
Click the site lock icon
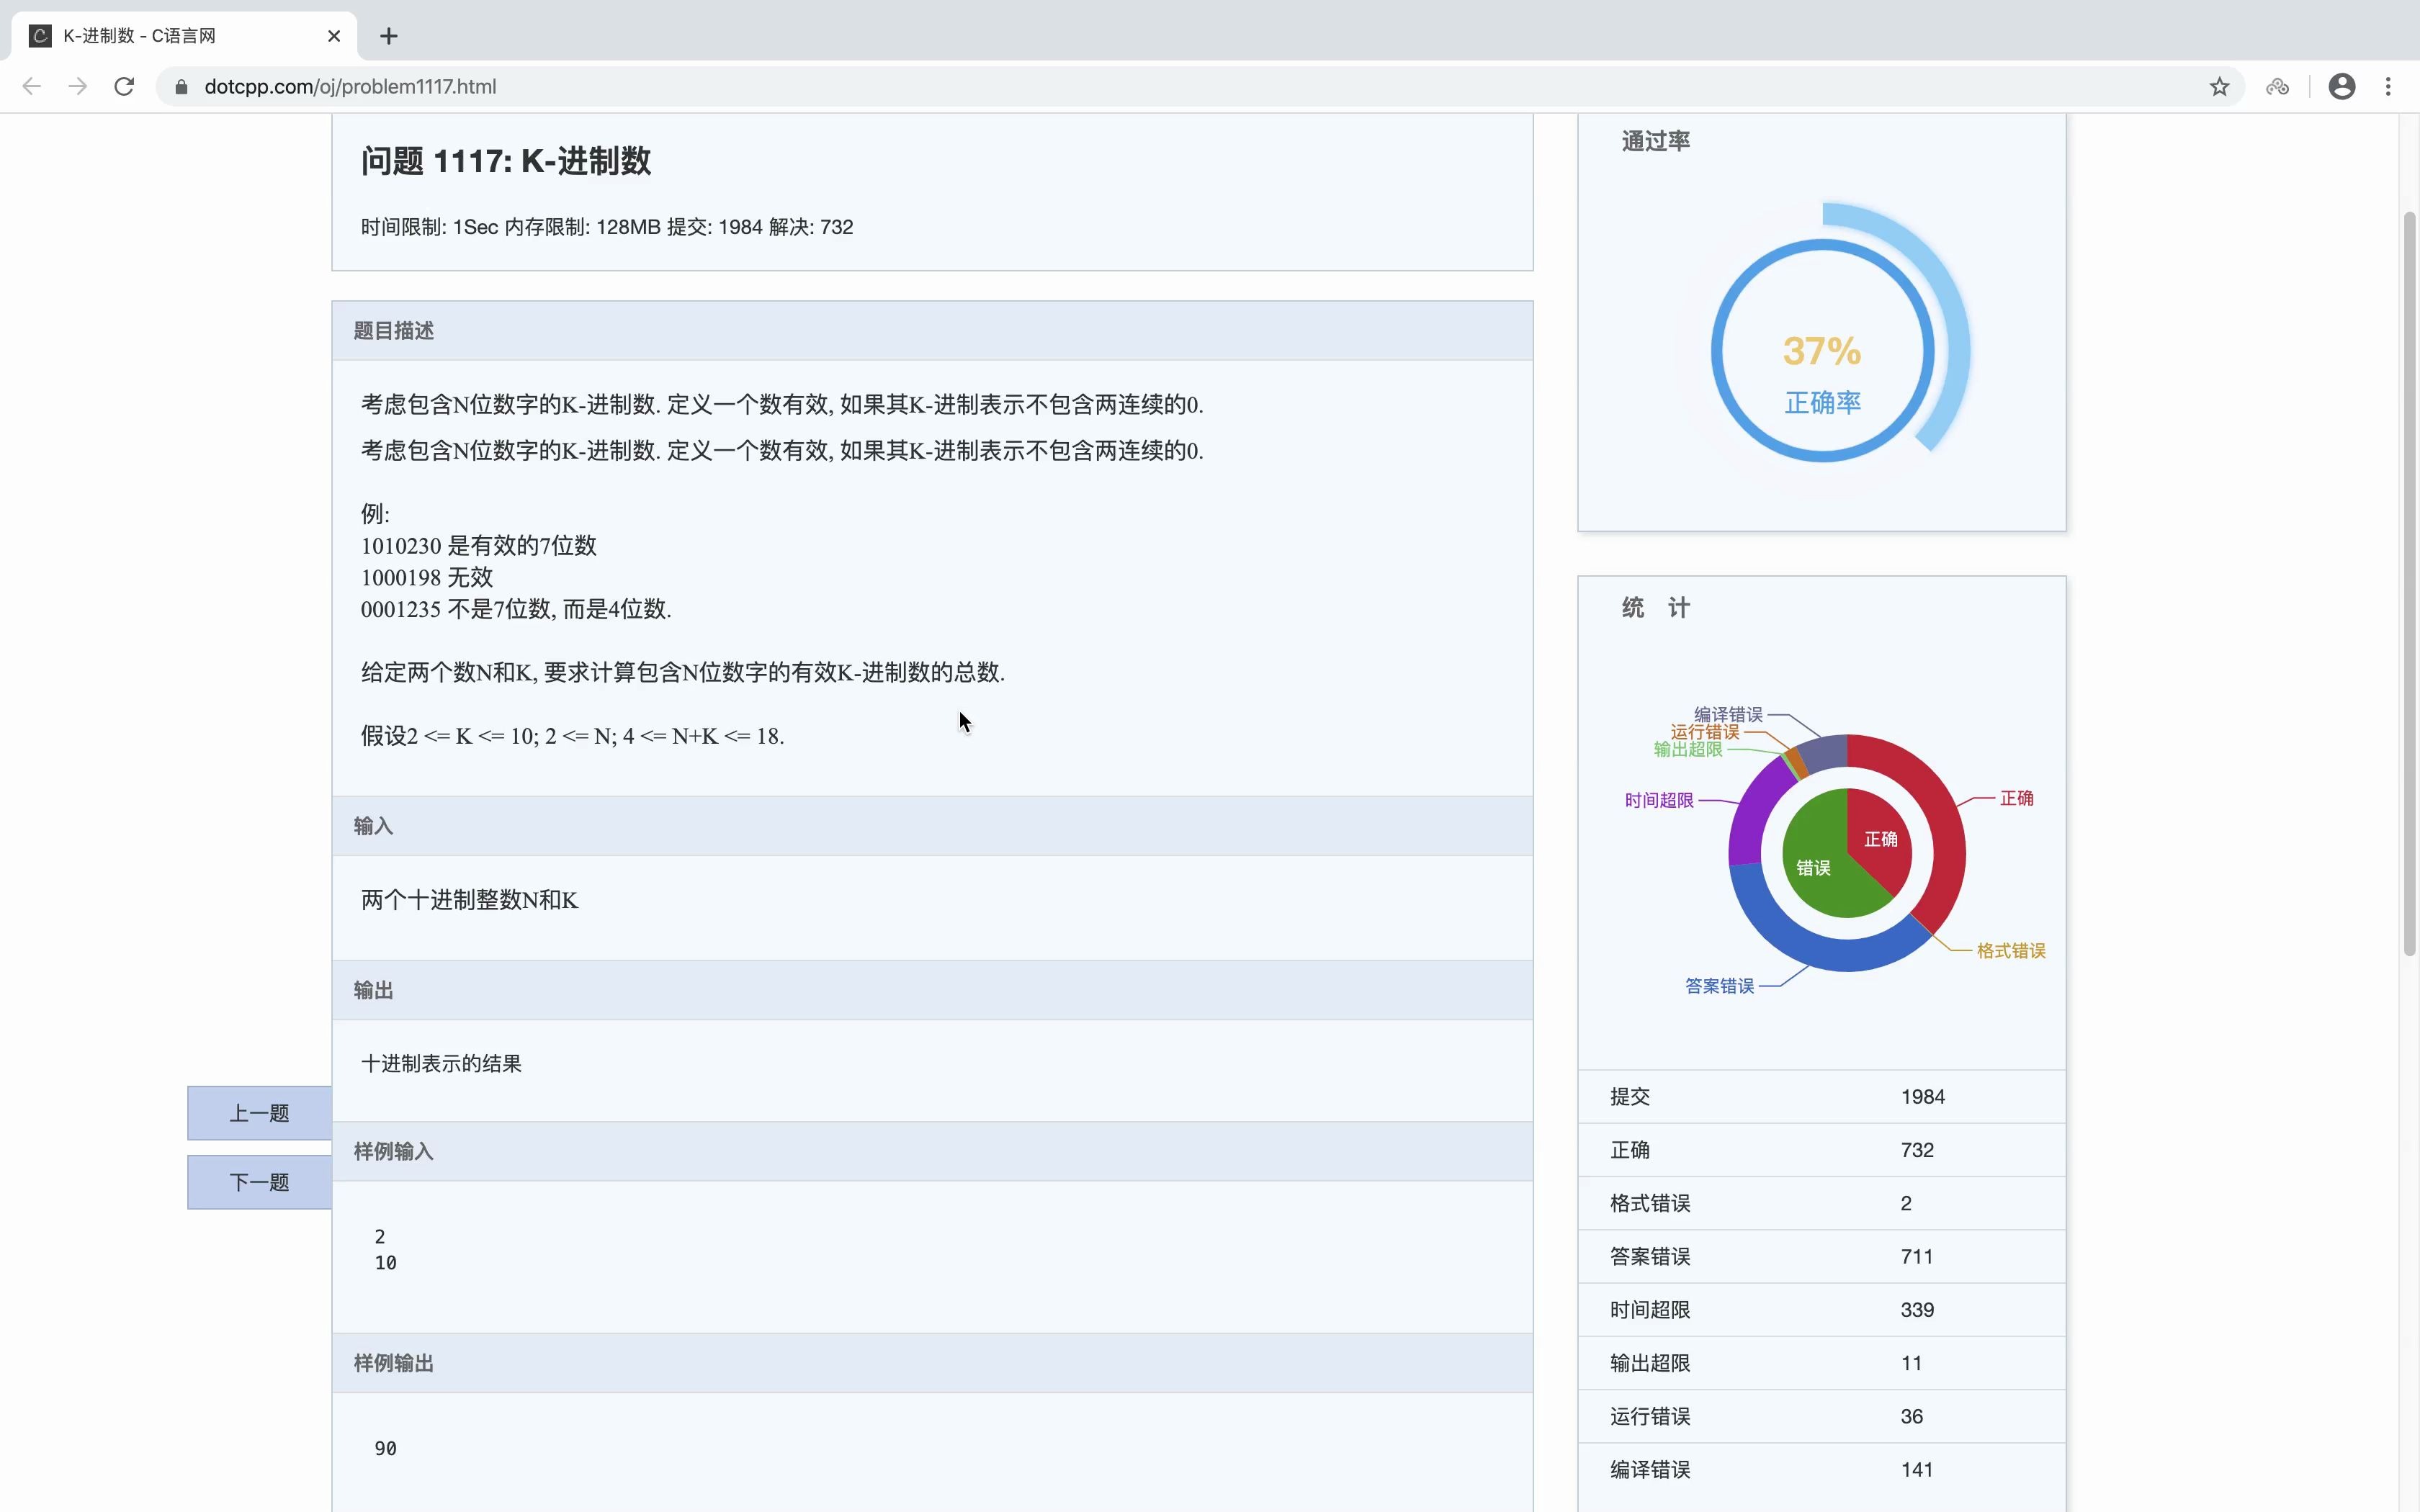point(181,87)
